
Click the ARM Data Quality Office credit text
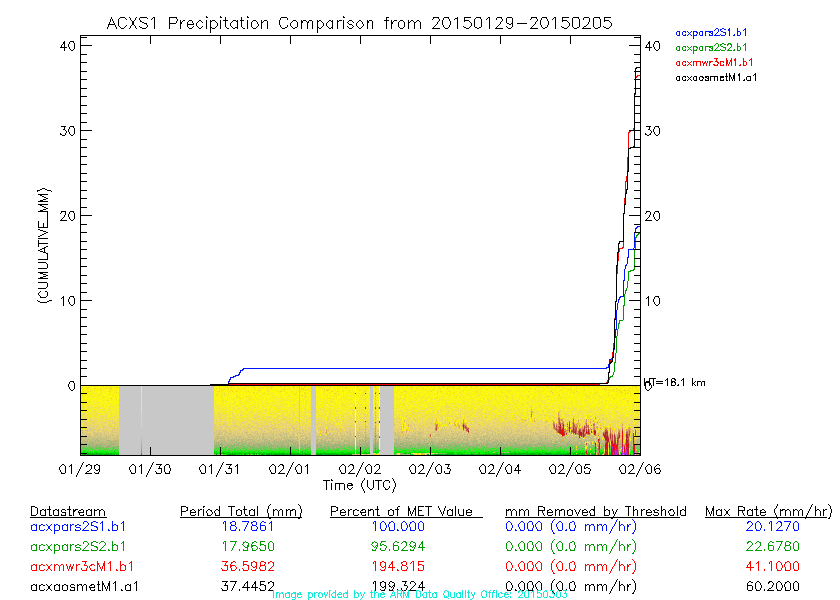(x=420, y=595)
